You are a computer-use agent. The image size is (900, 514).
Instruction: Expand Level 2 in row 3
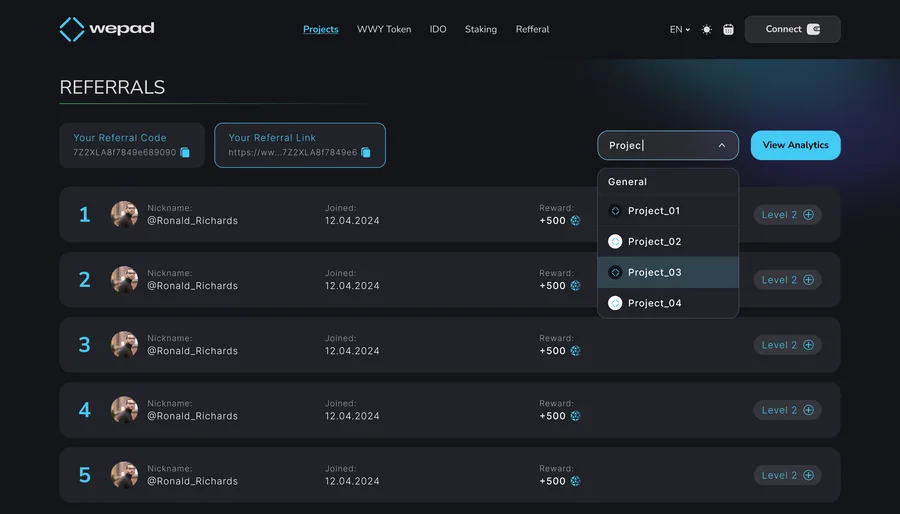coord(788,345)
